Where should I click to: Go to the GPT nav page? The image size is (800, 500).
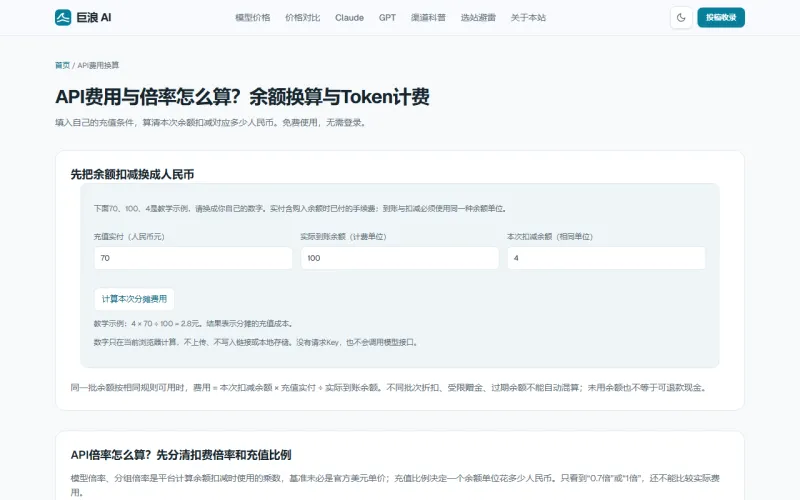(387, 17)
